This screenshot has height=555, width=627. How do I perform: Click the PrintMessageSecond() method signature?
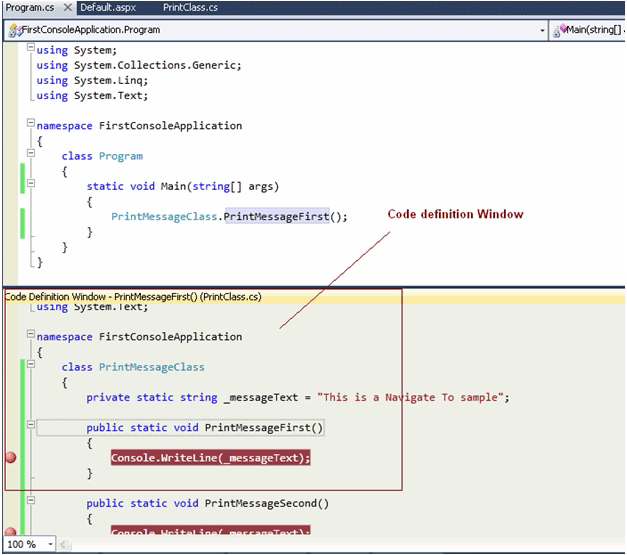pos(208,503)
